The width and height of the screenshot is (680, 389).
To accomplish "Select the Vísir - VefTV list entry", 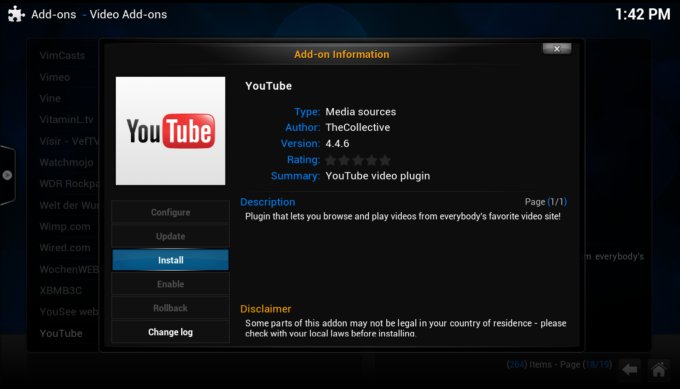I will (69, 141).
